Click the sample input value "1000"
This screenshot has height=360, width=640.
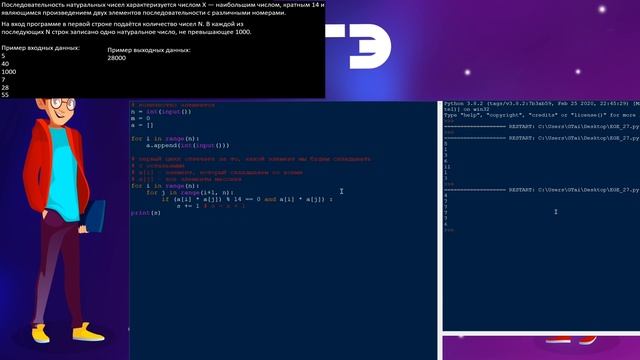pyautogui.click(x=9, y=72)
